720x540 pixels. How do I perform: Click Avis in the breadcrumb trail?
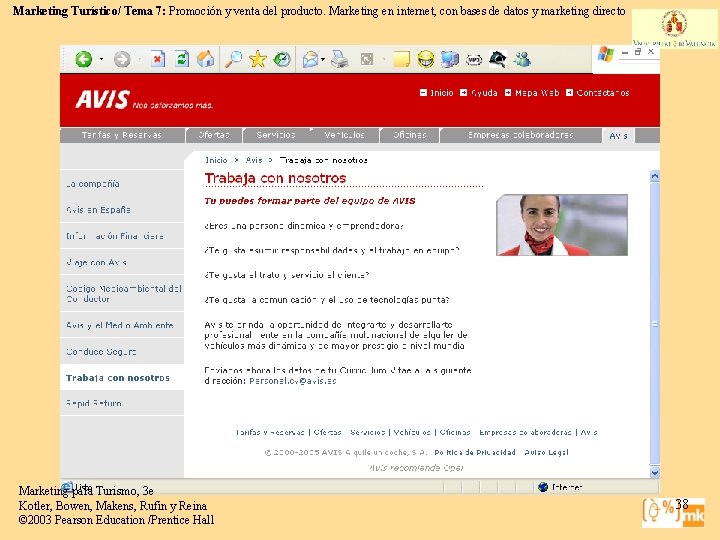(x=254, y=160)
